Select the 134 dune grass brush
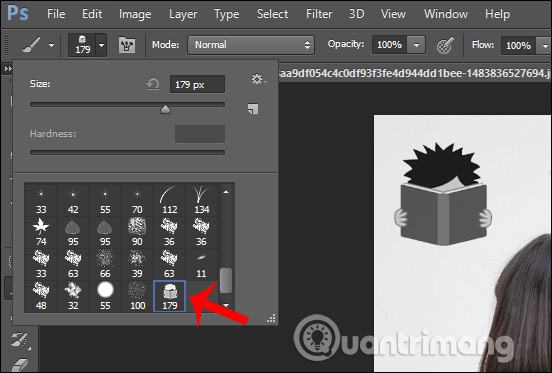This screenshot has width=552, height=373. tap(201, 201)
